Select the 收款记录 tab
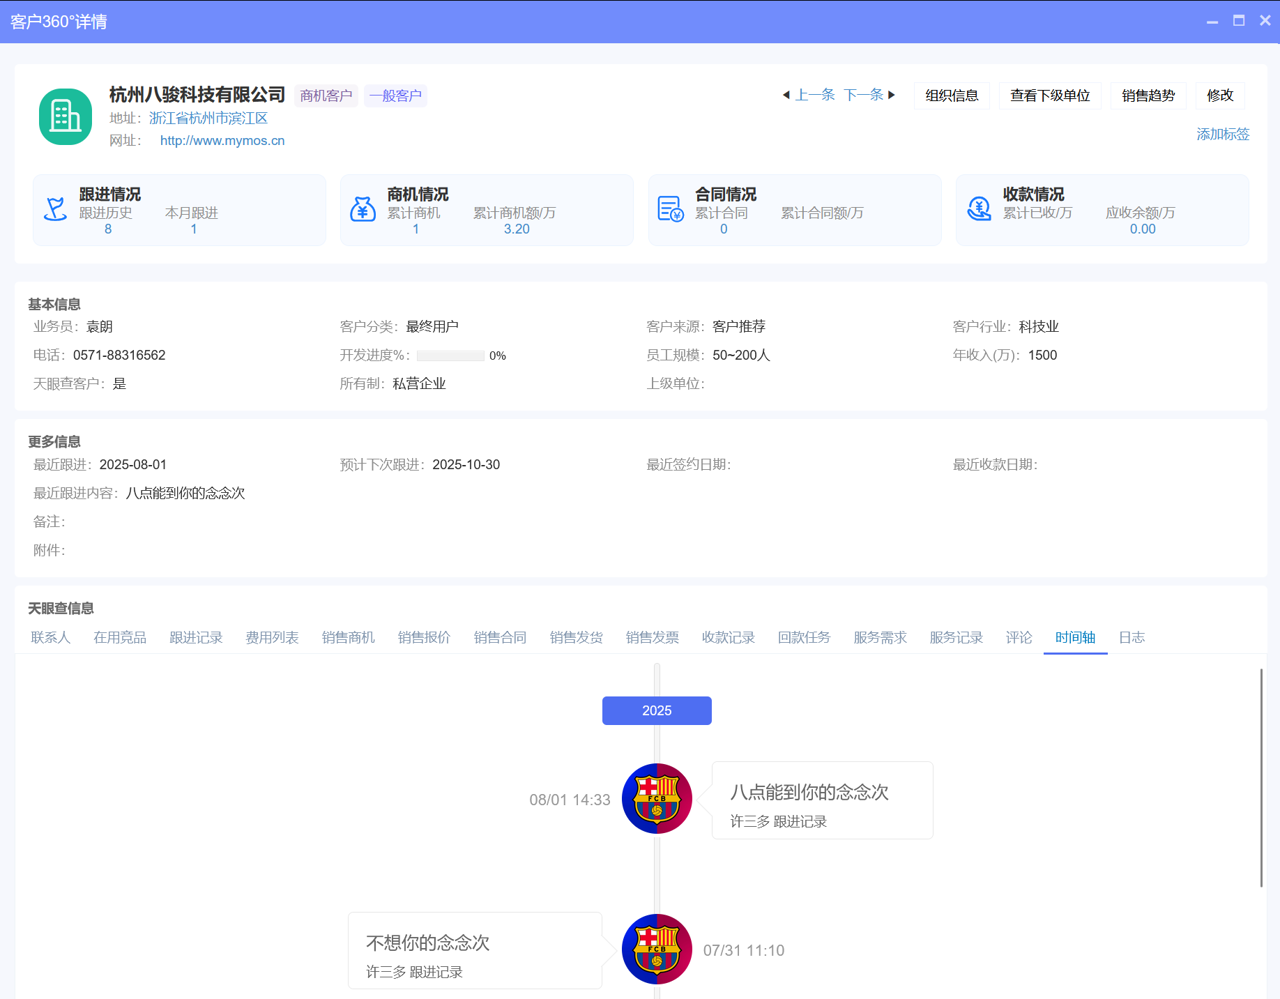1280x999 pixels. [728, 637]
